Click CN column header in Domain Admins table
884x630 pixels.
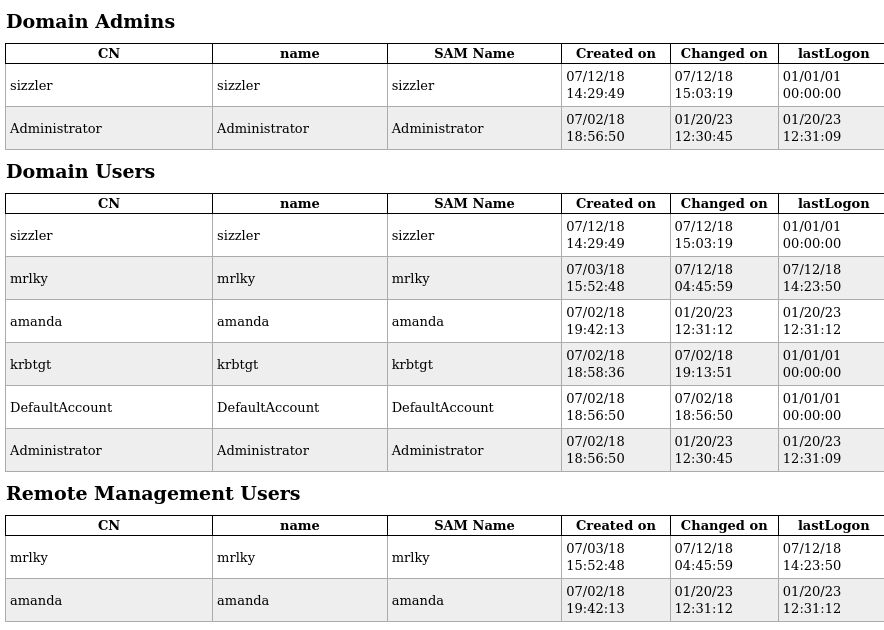tap(109, 54)
